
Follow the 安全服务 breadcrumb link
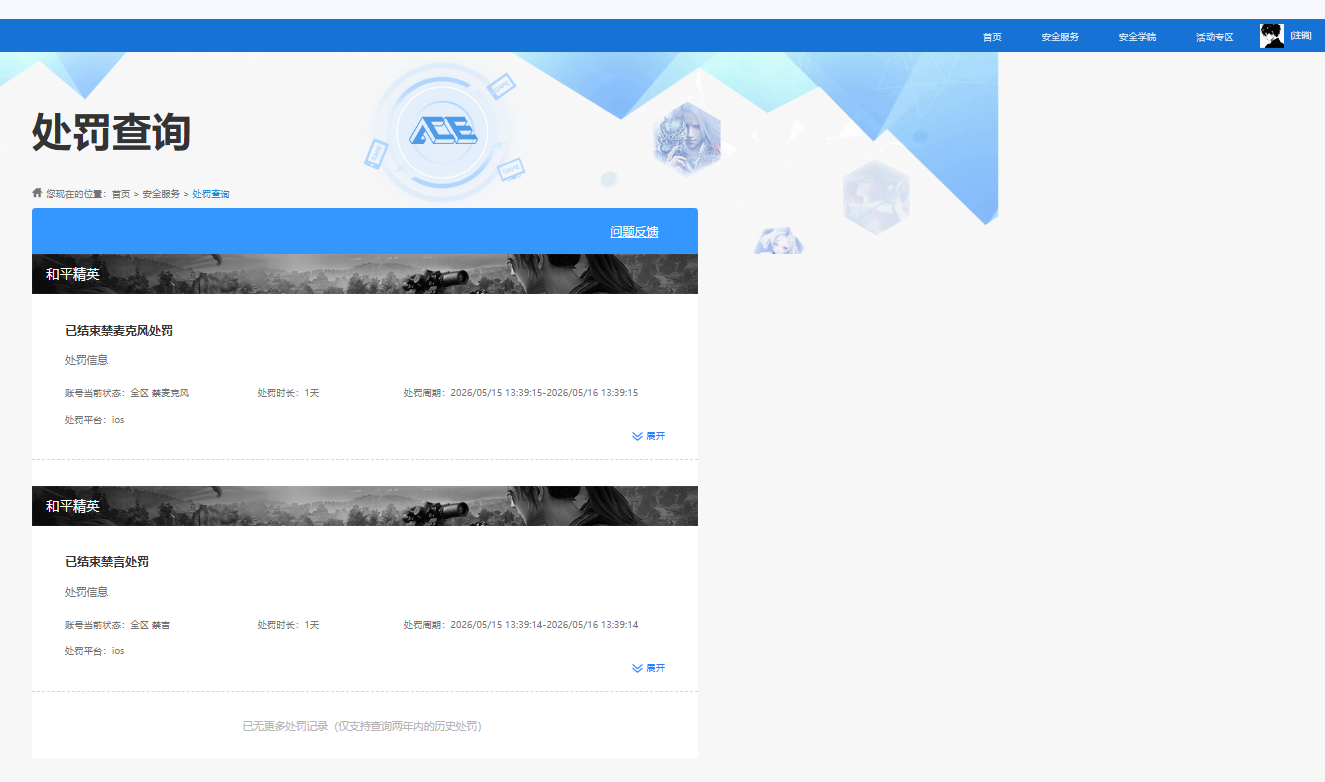(161, 194)
